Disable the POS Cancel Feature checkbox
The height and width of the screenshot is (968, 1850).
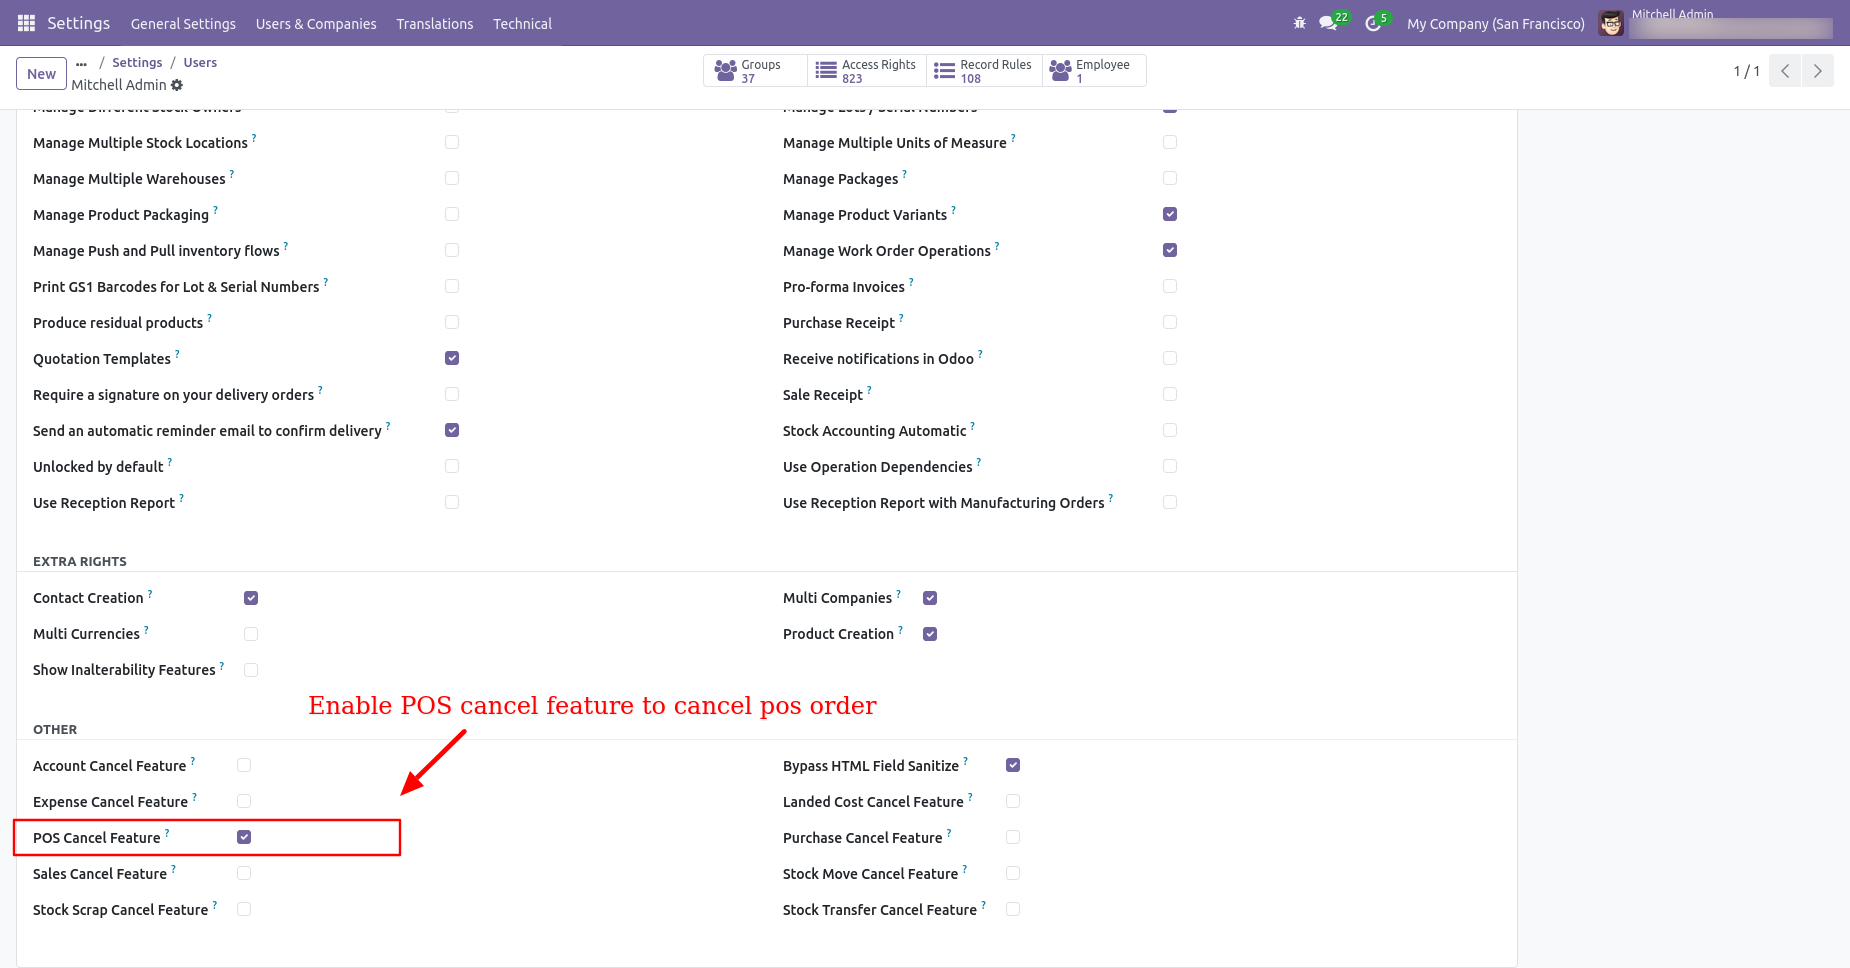pyautogui.click(x=244, y=837)
